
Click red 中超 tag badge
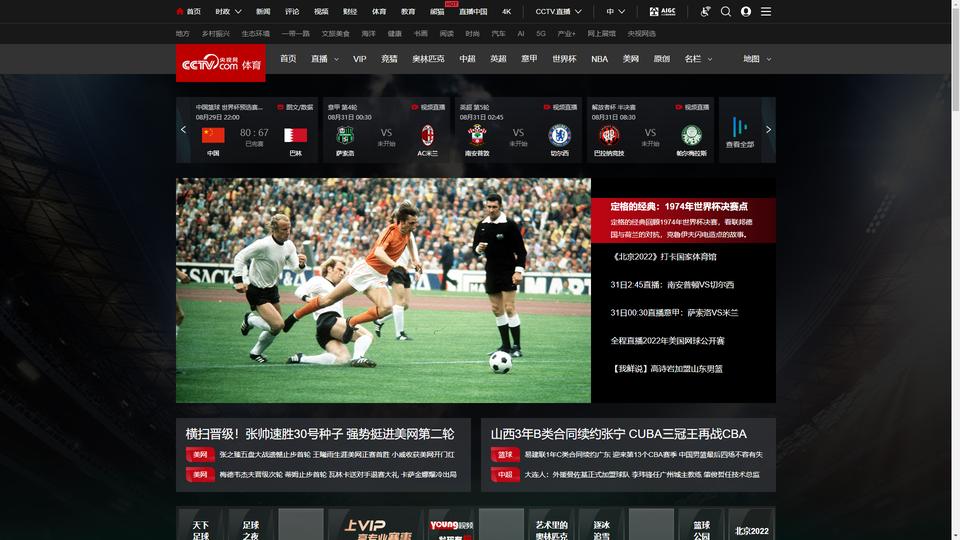(x=505, y=474)
